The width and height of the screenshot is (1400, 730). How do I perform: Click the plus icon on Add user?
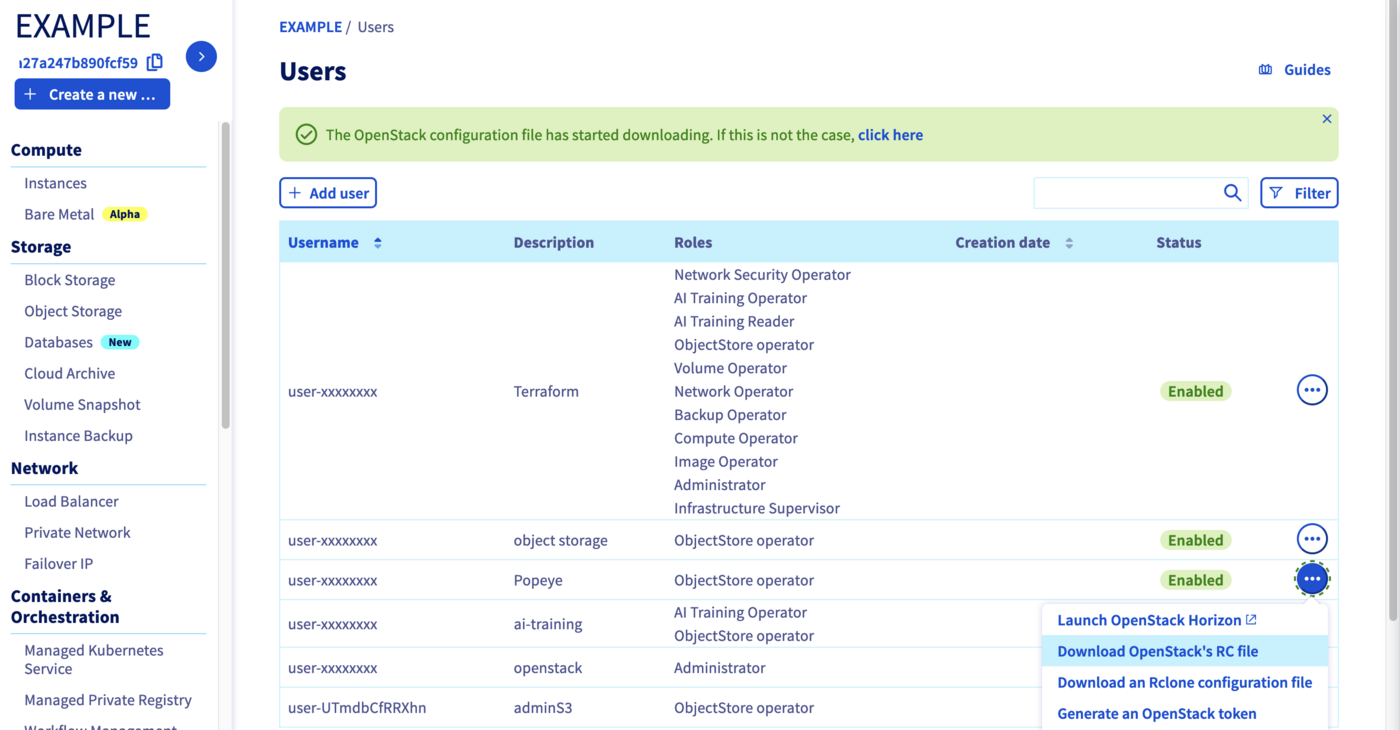point(295,192)
